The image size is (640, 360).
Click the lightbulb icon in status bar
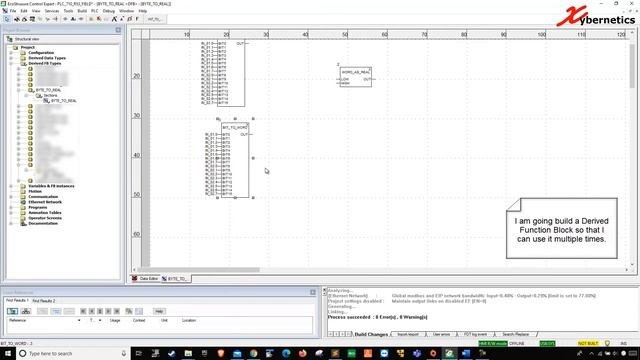coord(607,344)
